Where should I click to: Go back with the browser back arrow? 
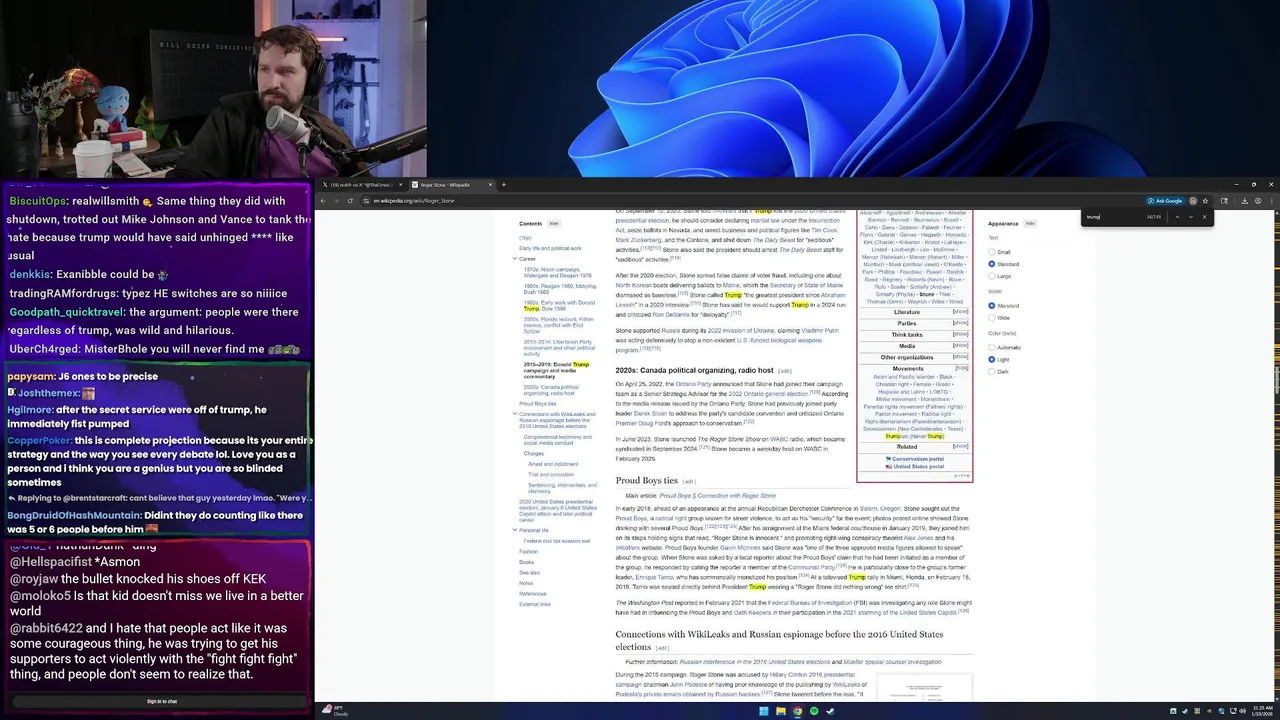click(323, 201)
